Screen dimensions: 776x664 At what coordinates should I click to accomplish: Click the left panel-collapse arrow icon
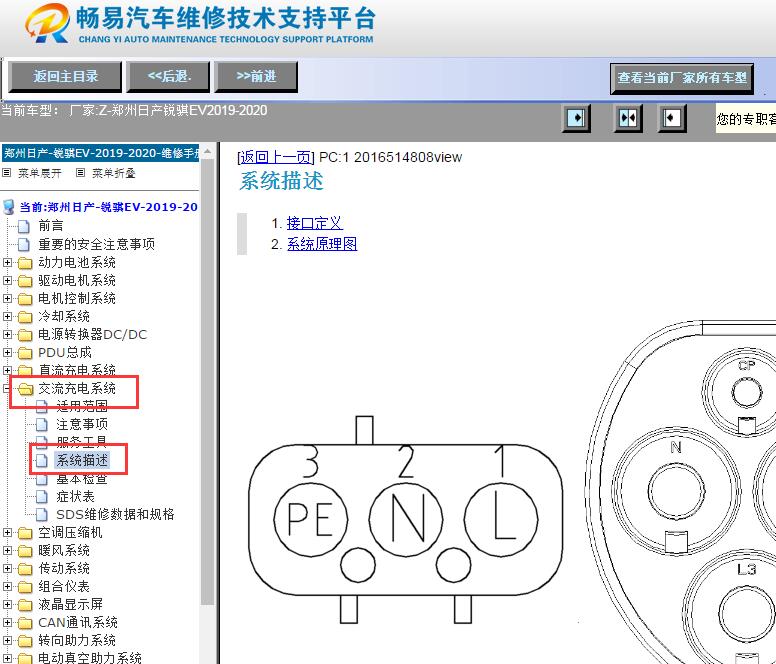576,118
